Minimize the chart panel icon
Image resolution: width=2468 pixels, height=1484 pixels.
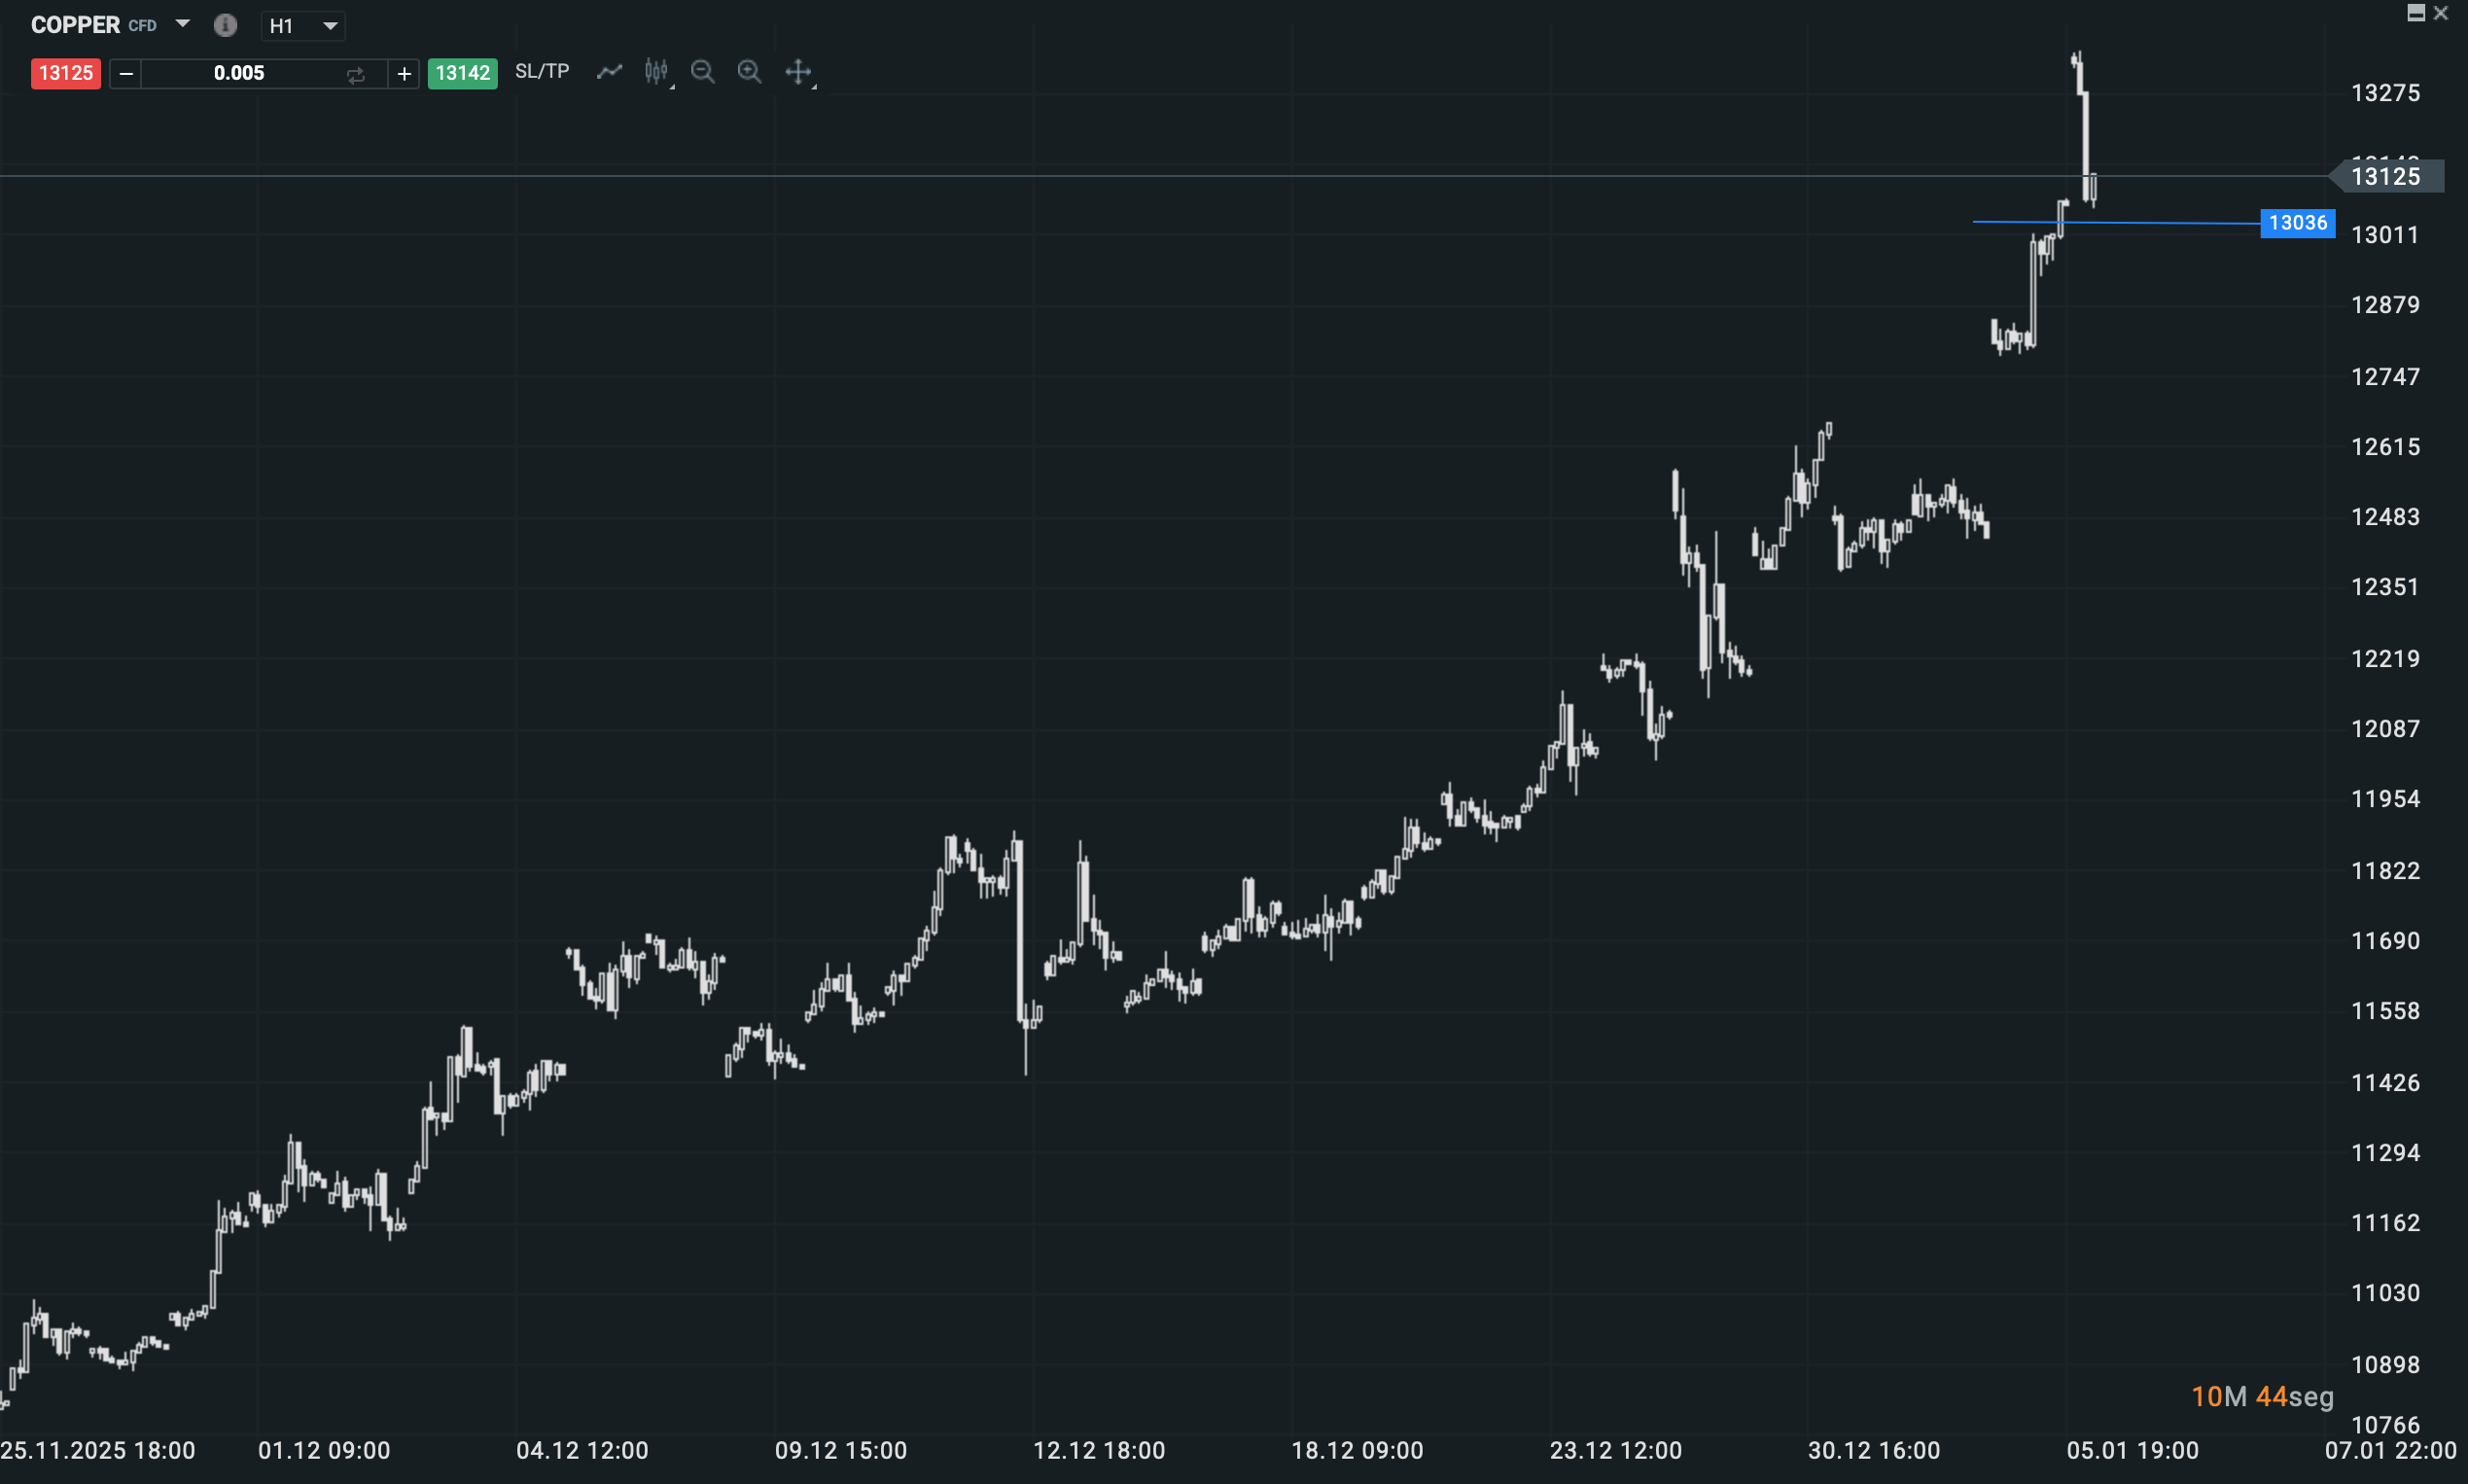click(x=2416, y=13)
